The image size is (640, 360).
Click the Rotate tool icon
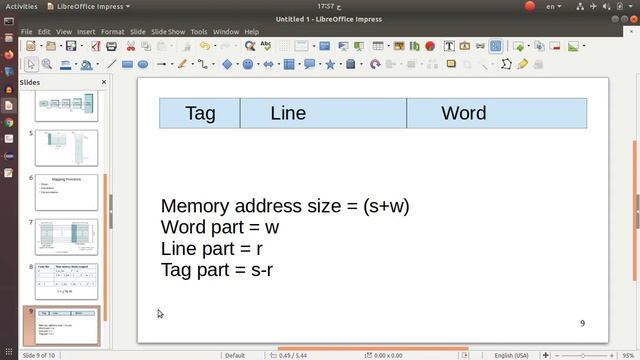point(375,64)
